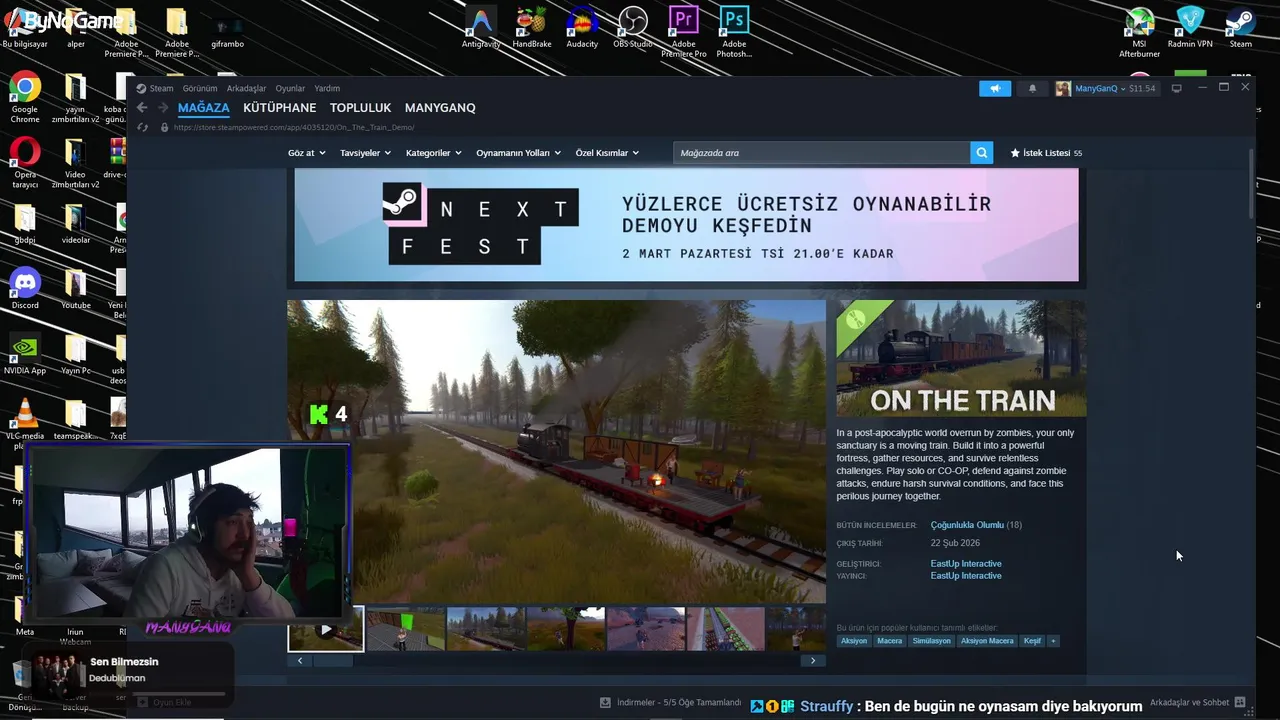This screenshot has width=1280, height=720.
Task: Play the trailer video thumbnail
Action: pyautogui.click(x=325, y=629)
